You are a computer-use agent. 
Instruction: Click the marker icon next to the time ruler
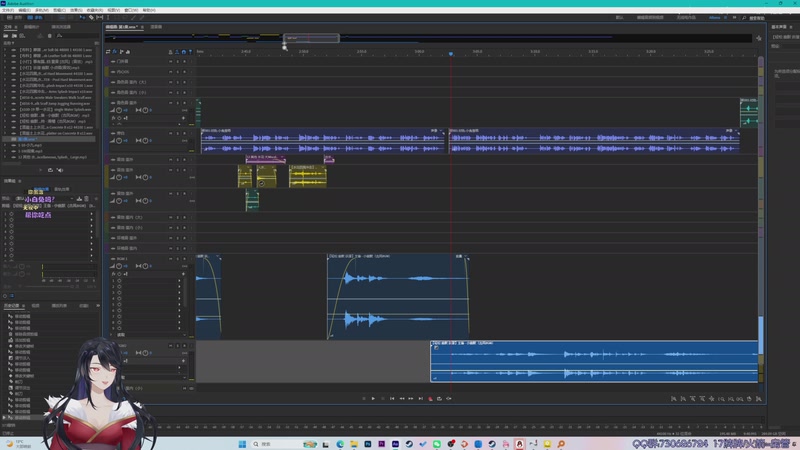tap(190, 52)
